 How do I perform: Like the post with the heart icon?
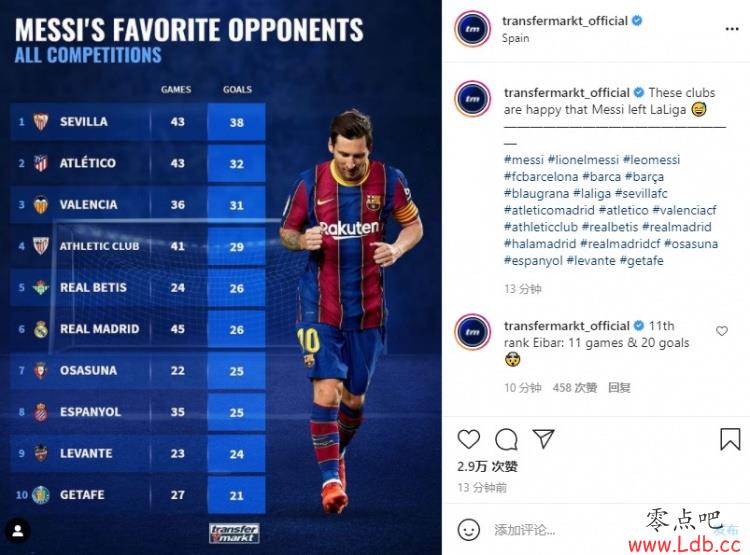pyautogui.click(x=468, y=439)
